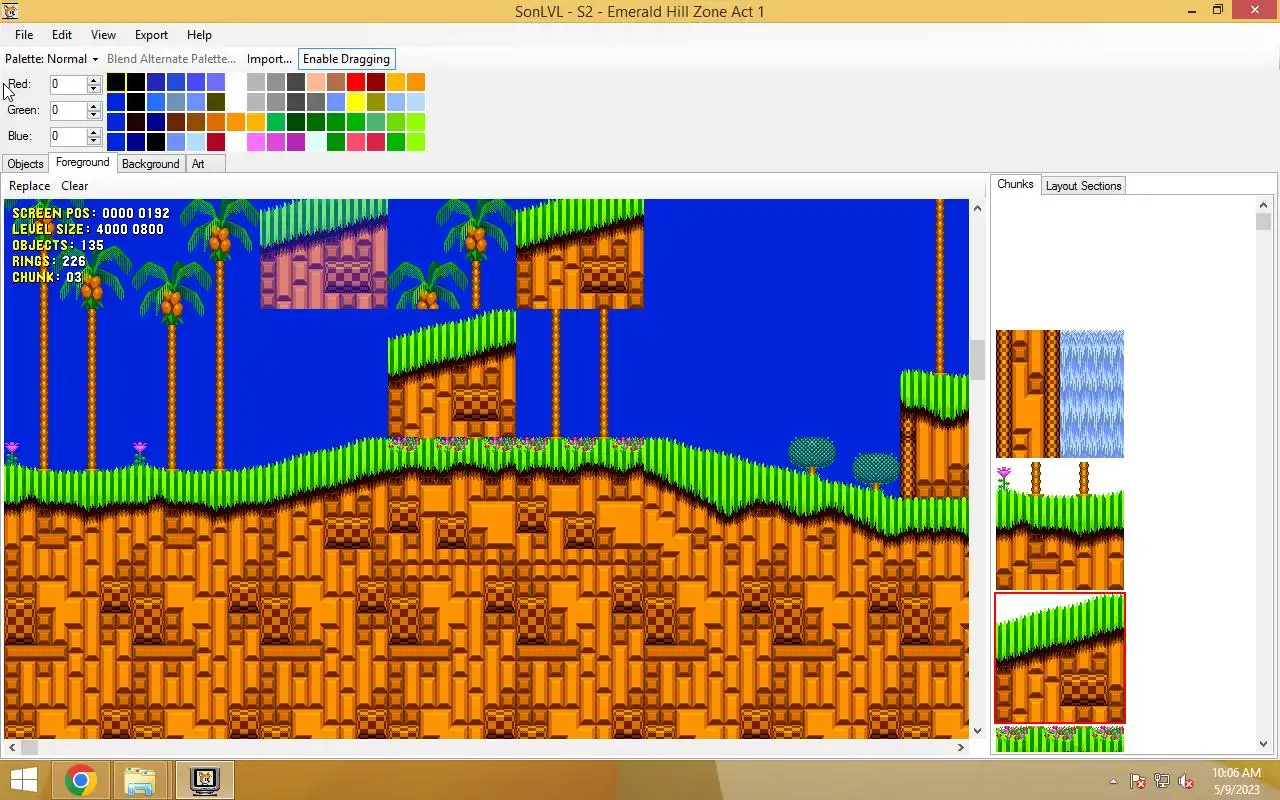Show hidden system tray icons
1280x800 pixels.
(x=1113, y=781)
